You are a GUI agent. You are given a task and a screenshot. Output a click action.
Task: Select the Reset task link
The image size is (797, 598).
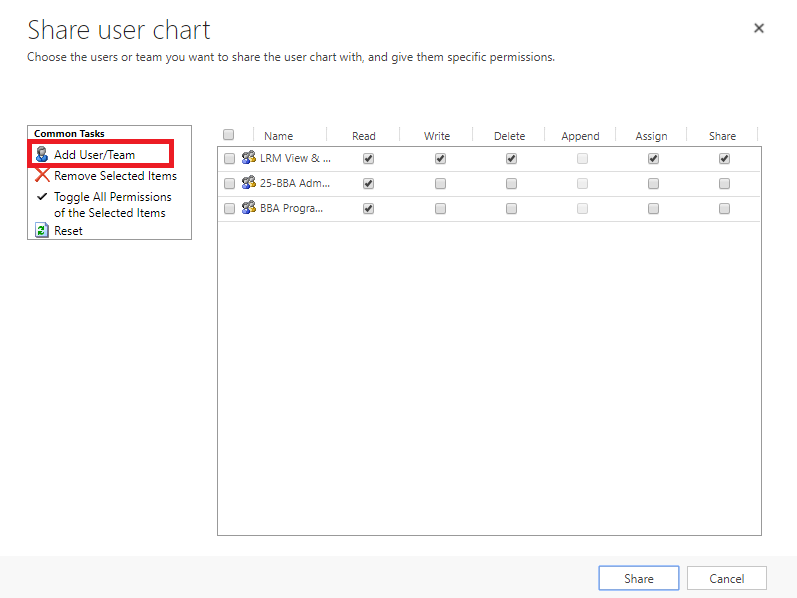[x=68, y=231]
